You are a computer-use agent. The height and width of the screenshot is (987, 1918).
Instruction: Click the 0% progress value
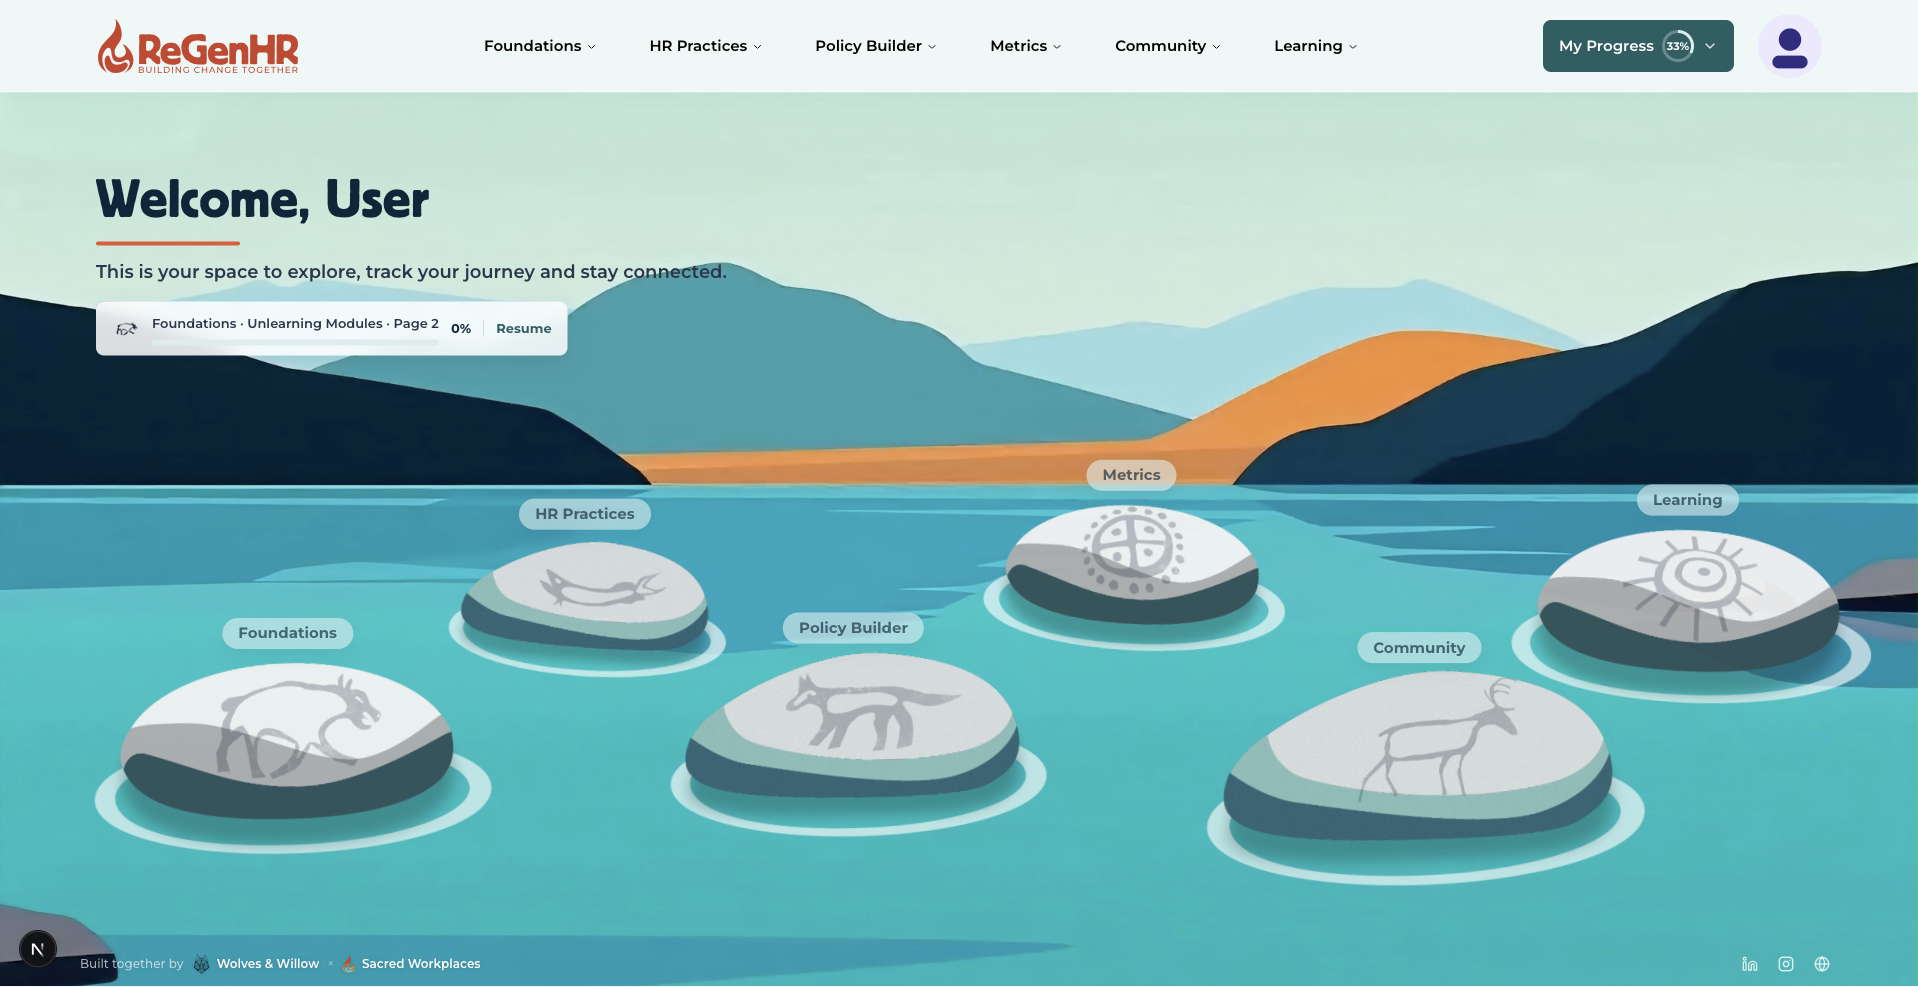coord(461,328)
